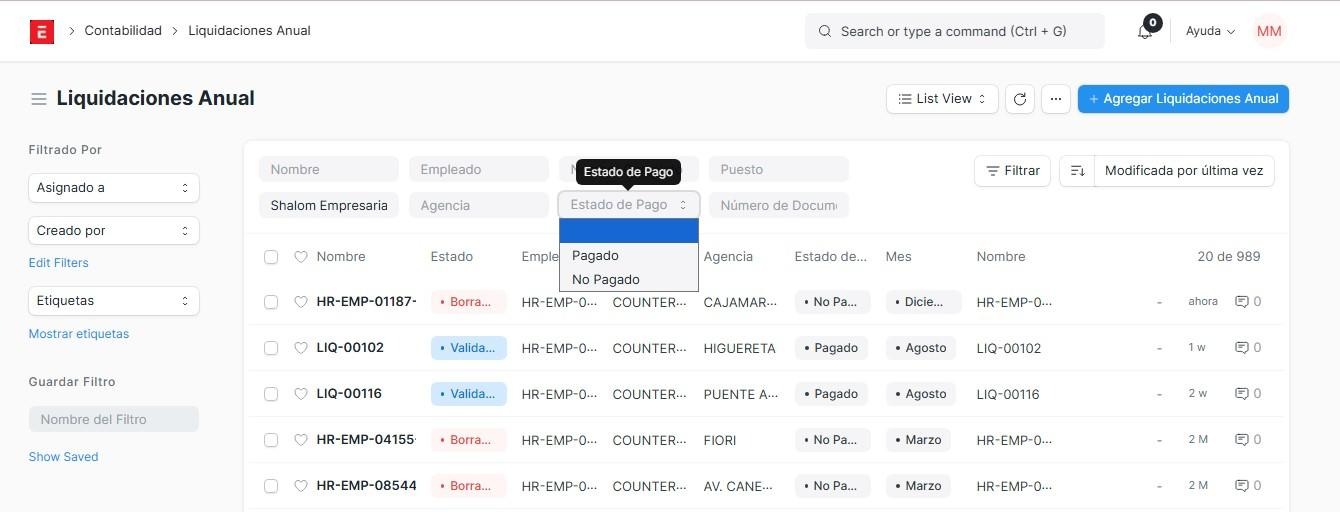Screen dimensions: 1340x512
Task: Open the Edit Filters link
Action: coord(58,263)
